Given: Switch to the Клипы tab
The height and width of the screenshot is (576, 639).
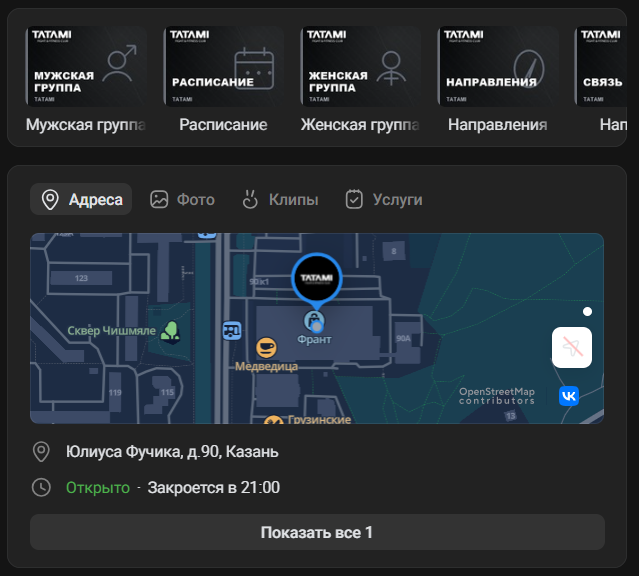Looking at the screenshot, I should tap(280, 200).
